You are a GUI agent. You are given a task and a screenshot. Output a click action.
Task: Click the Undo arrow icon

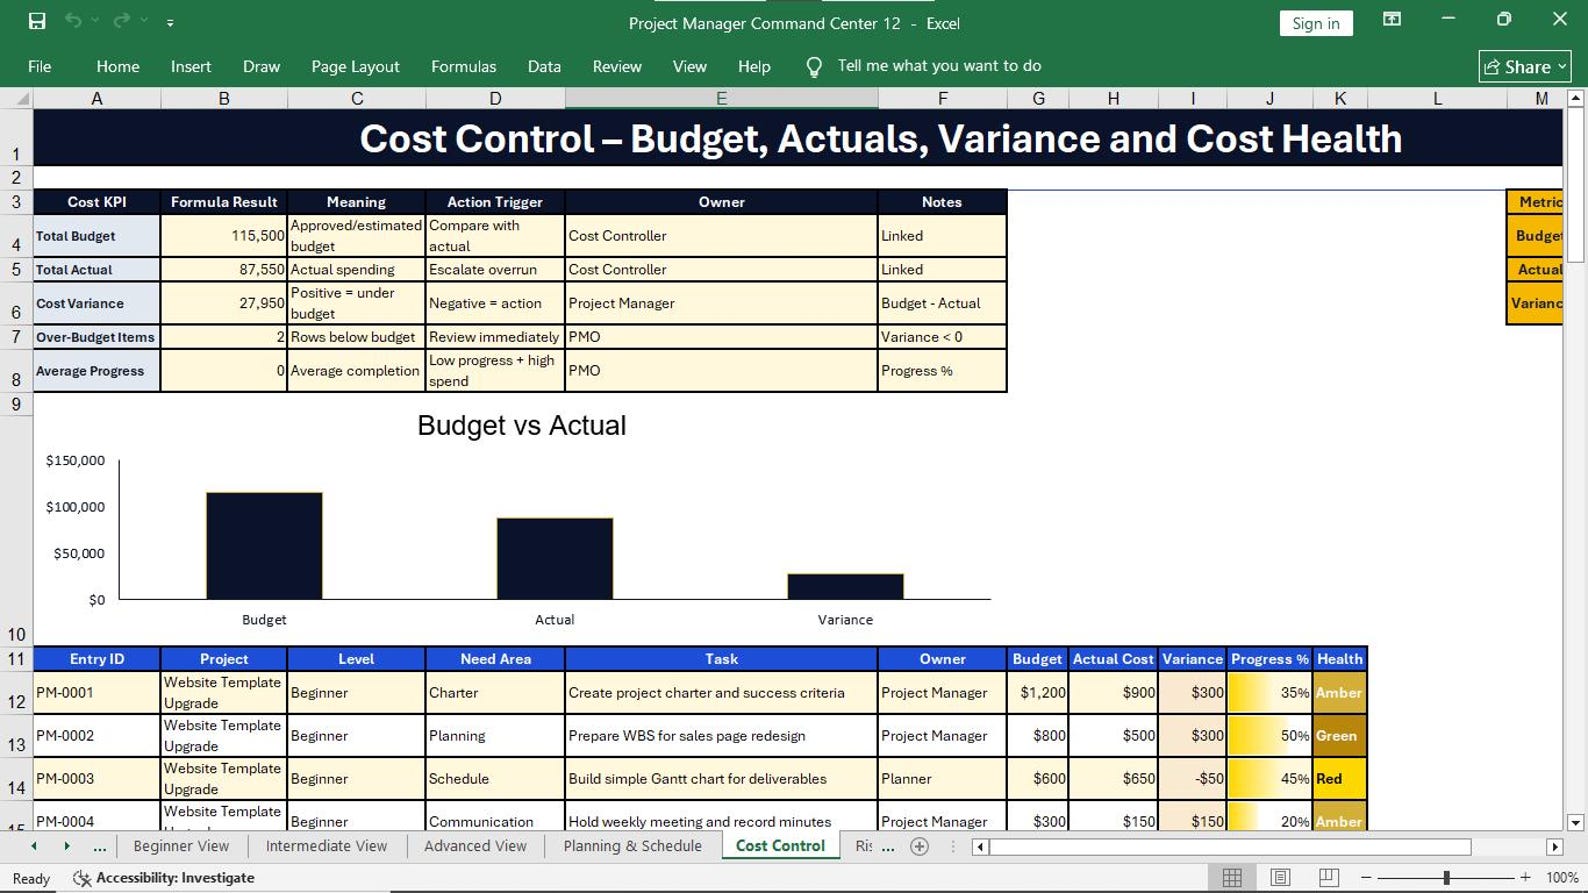click(x=73, y=21)
